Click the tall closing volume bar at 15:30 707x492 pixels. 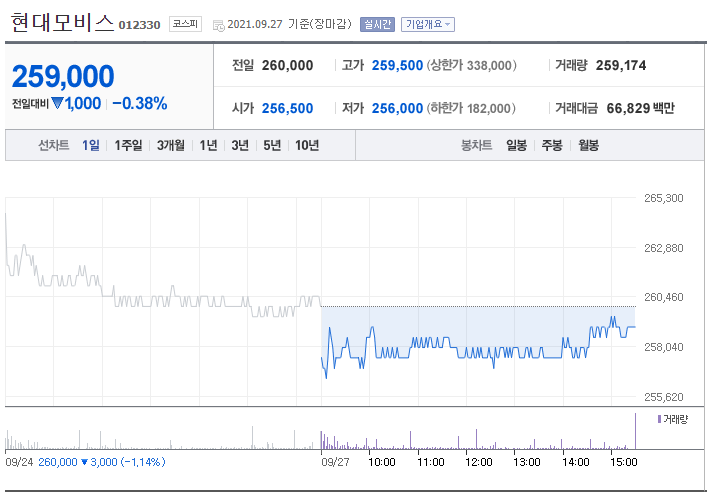point(635,431)
